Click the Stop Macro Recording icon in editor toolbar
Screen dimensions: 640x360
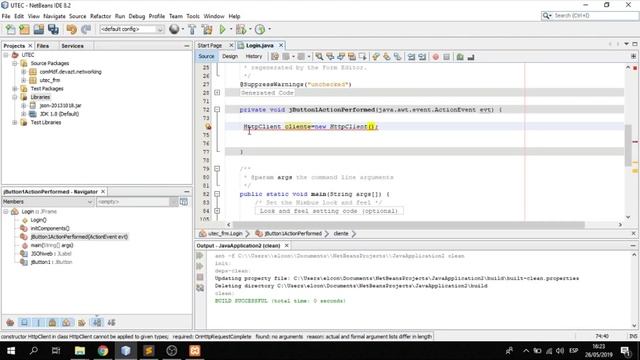[x=447, y=57]
